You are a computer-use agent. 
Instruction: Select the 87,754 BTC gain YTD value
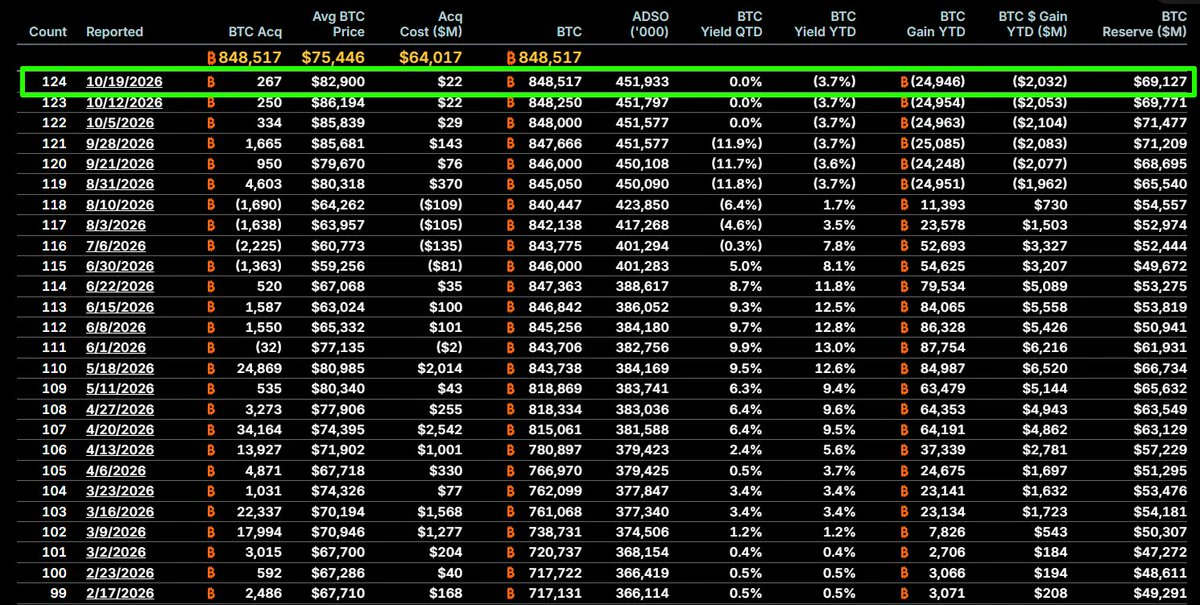[x=944, y=347]
